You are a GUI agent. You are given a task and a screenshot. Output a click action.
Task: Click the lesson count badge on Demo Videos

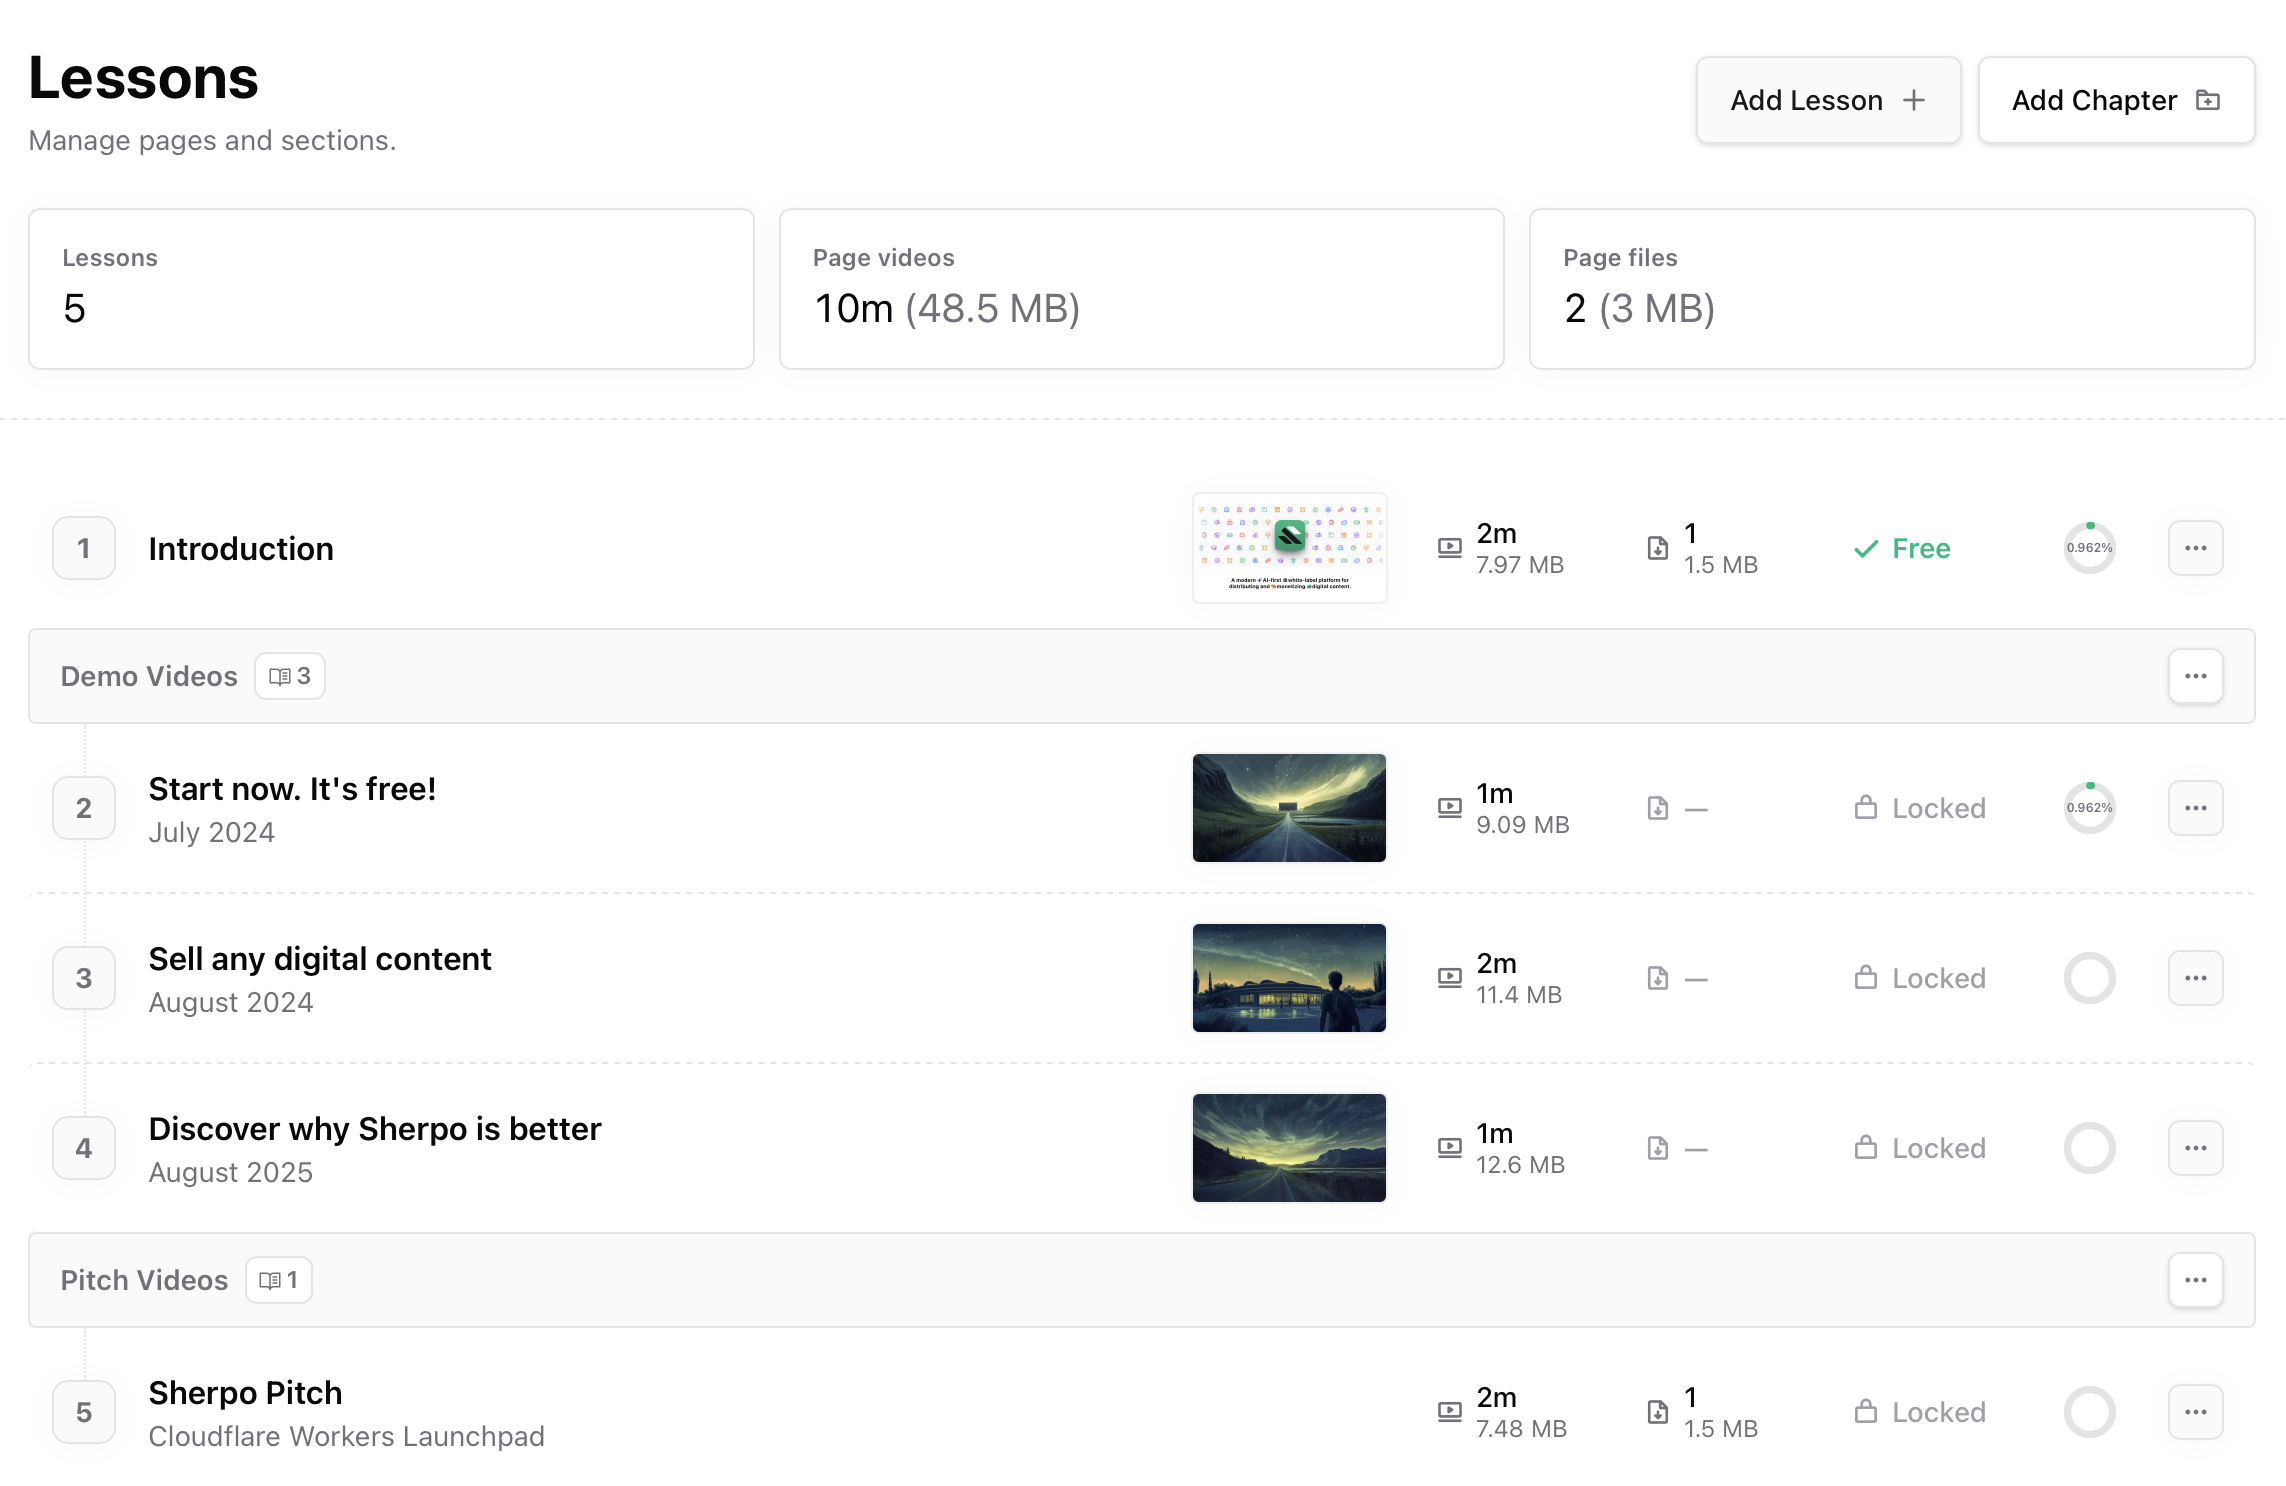(x=289, y=676)
